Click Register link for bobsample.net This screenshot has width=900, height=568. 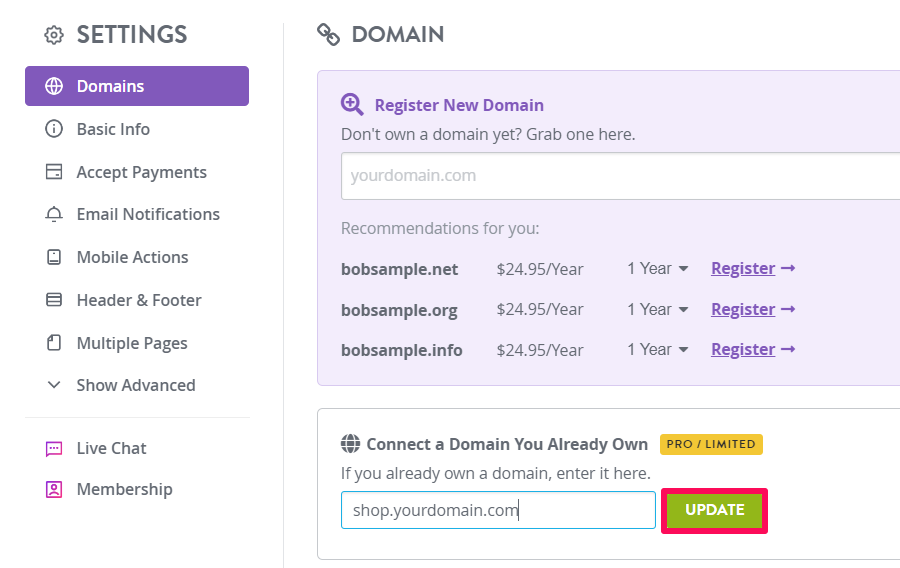coord(753,269)
